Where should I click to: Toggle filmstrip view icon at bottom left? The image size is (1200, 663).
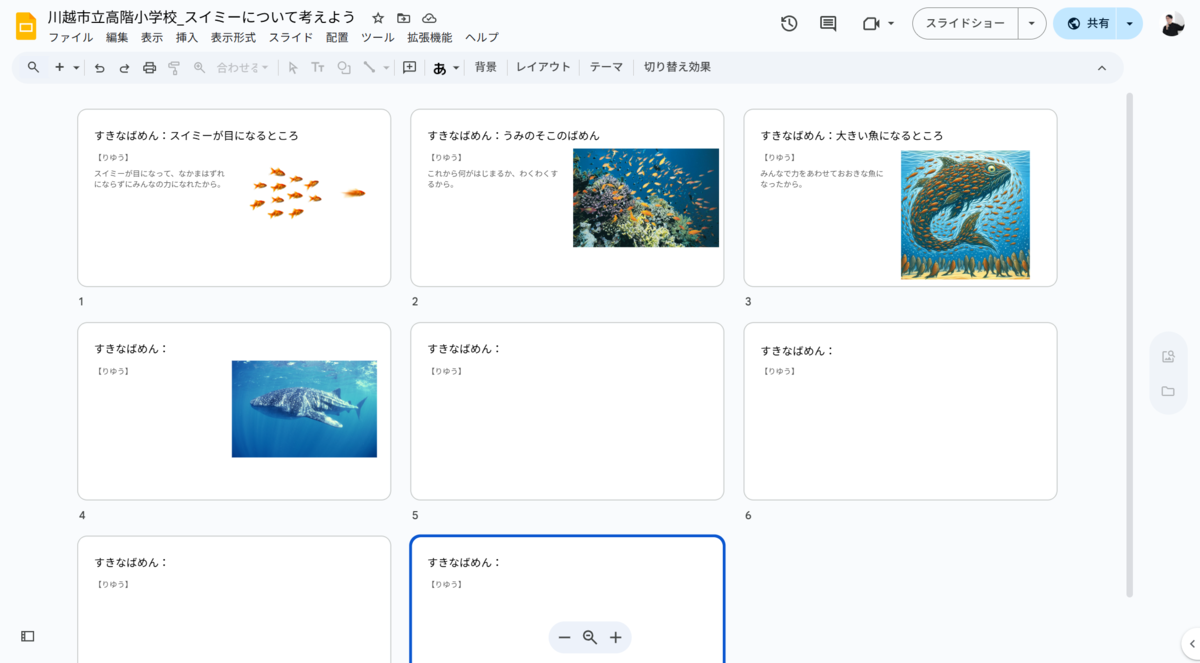click(x=28, y=636)
